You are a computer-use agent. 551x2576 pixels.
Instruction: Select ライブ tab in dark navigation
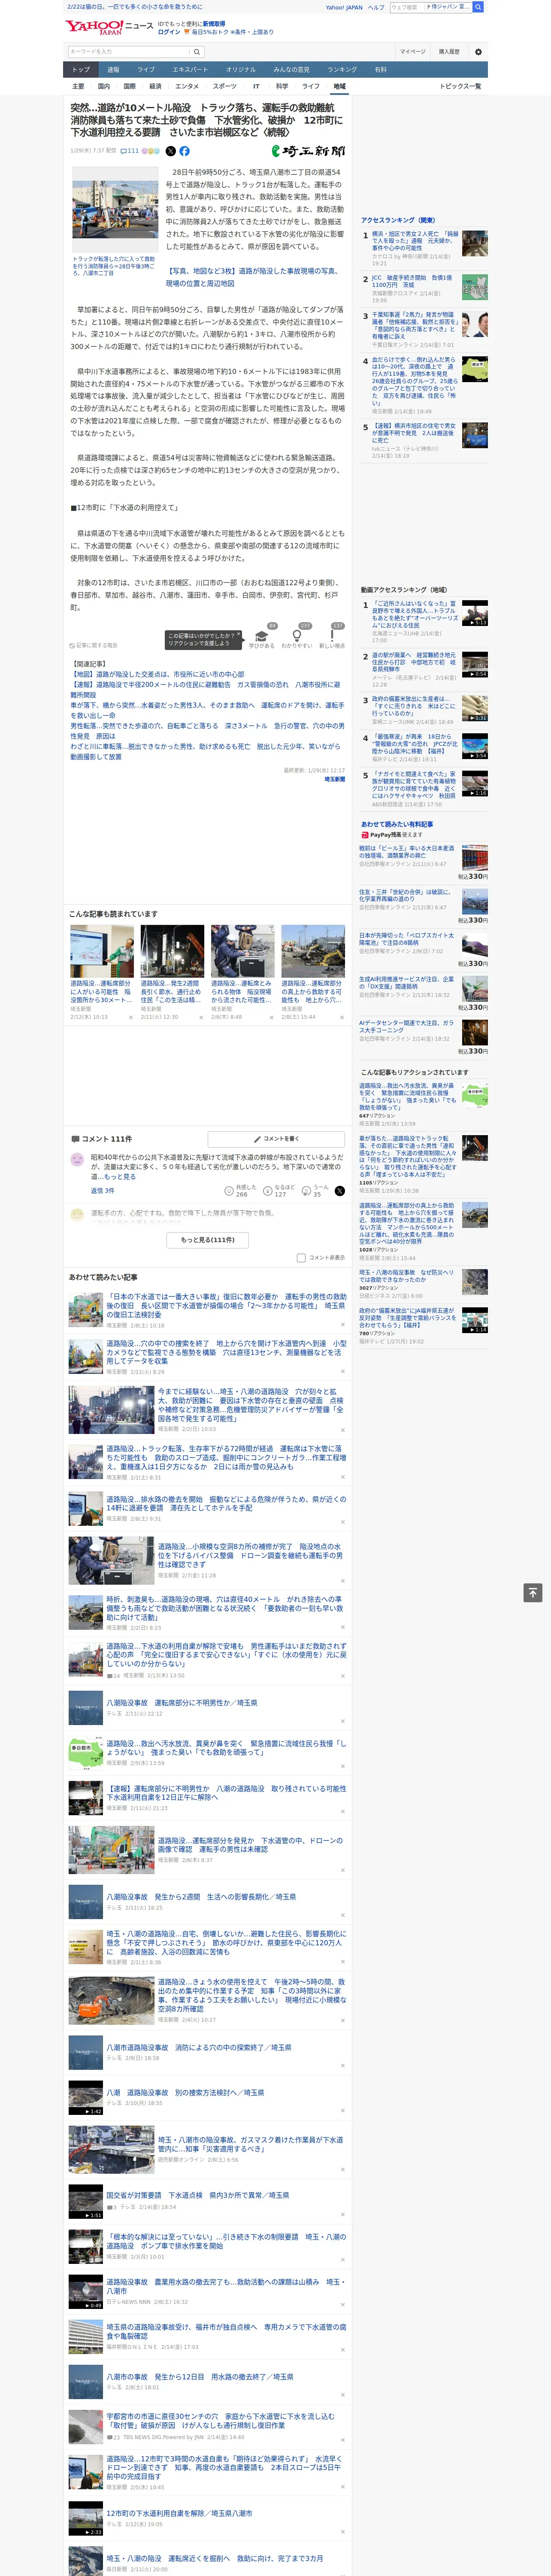pos(146,70)
